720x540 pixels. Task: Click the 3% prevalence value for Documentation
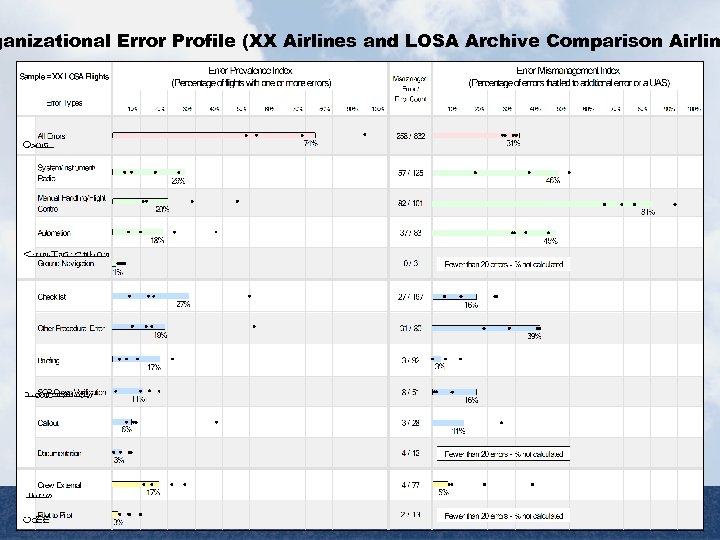click(118, 460)
